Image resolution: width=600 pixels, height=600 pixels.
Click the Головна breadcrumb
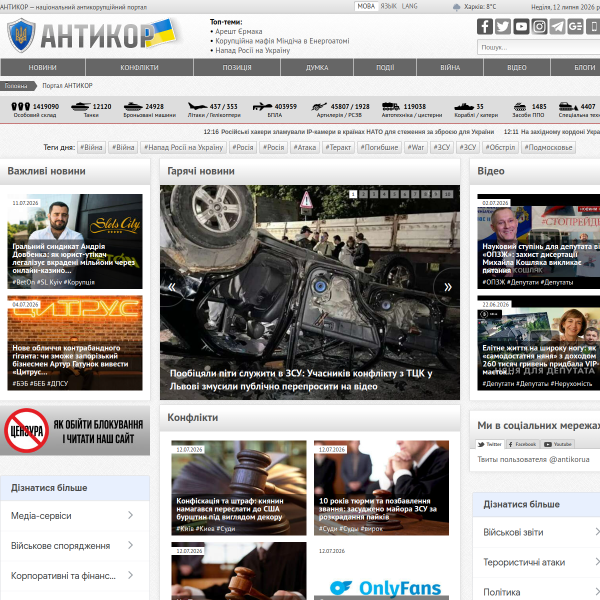click(16, 86)
